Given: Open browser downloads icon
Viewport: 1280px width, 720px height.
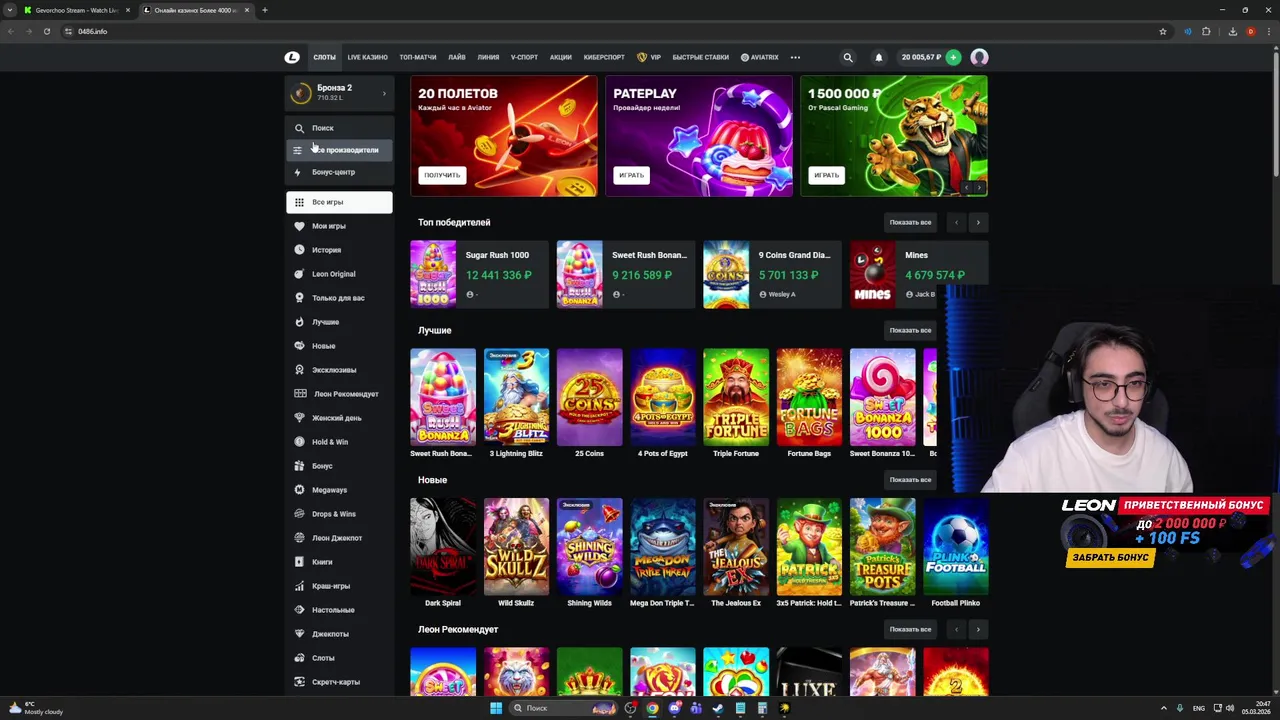Looking at the screenshot, I should click(1232, 31).
